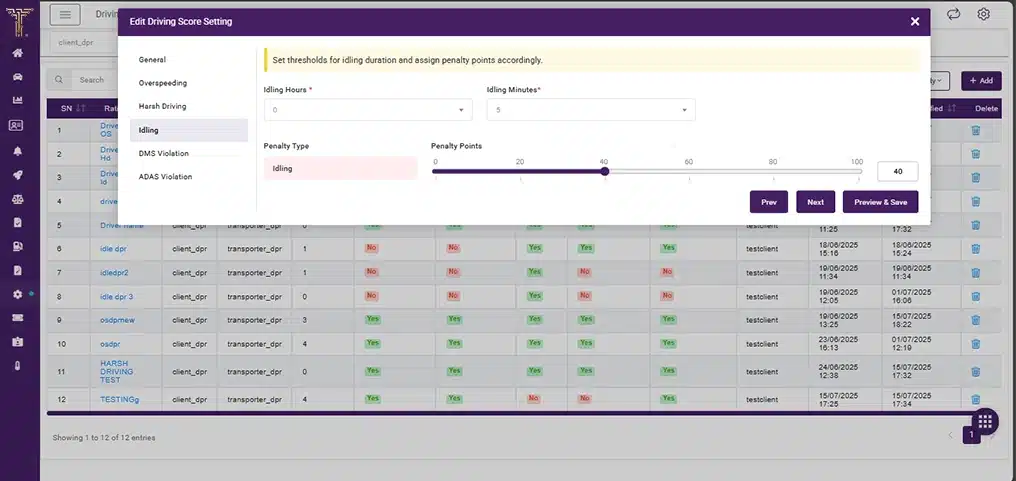Expand the Idling Hours dropdown

click(367, 110)
